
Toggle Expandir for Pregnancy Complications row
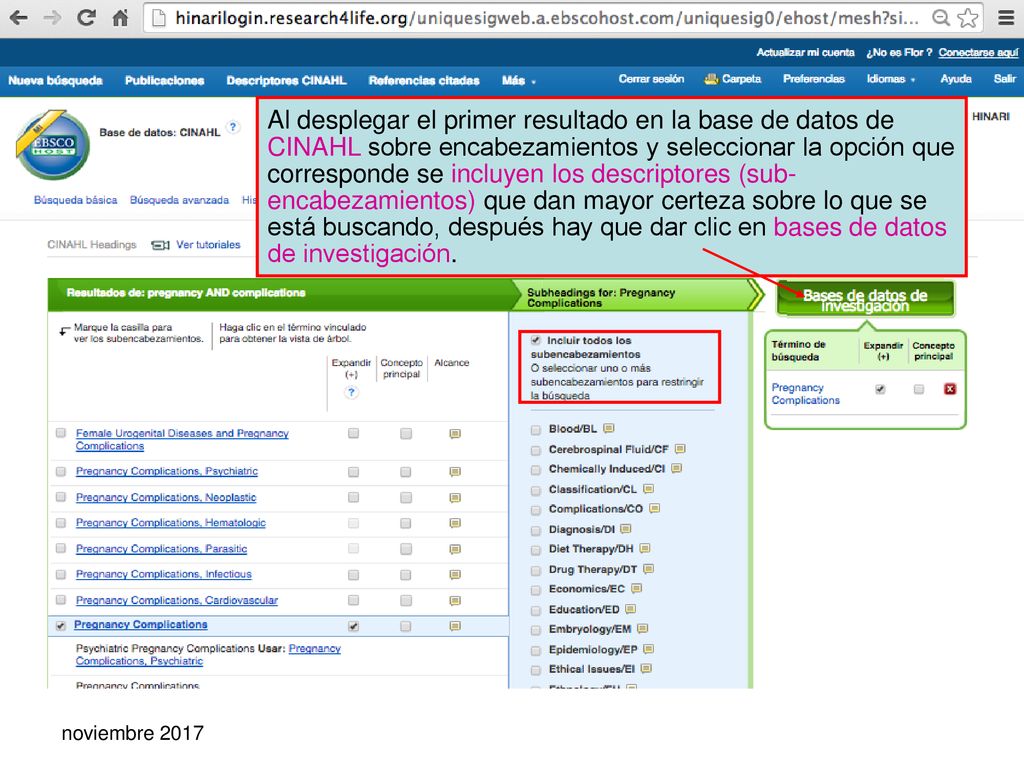(353, 626)
